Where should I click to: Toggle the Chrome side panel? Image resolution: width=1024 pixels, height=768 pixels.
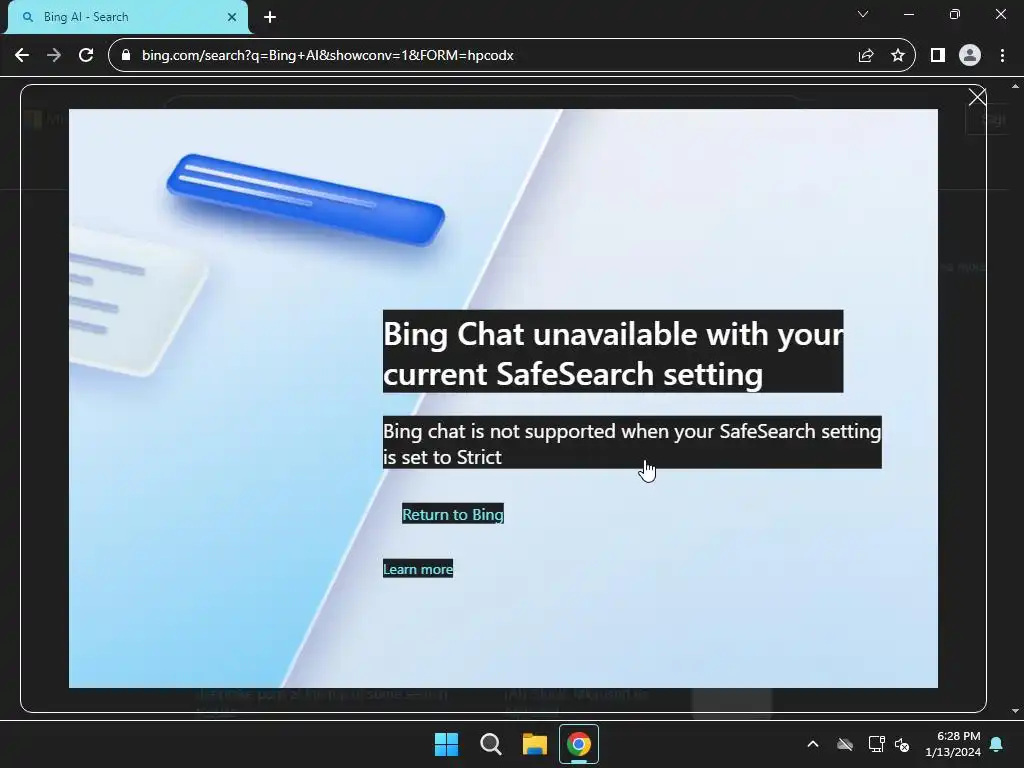click(x=938, y=56)
